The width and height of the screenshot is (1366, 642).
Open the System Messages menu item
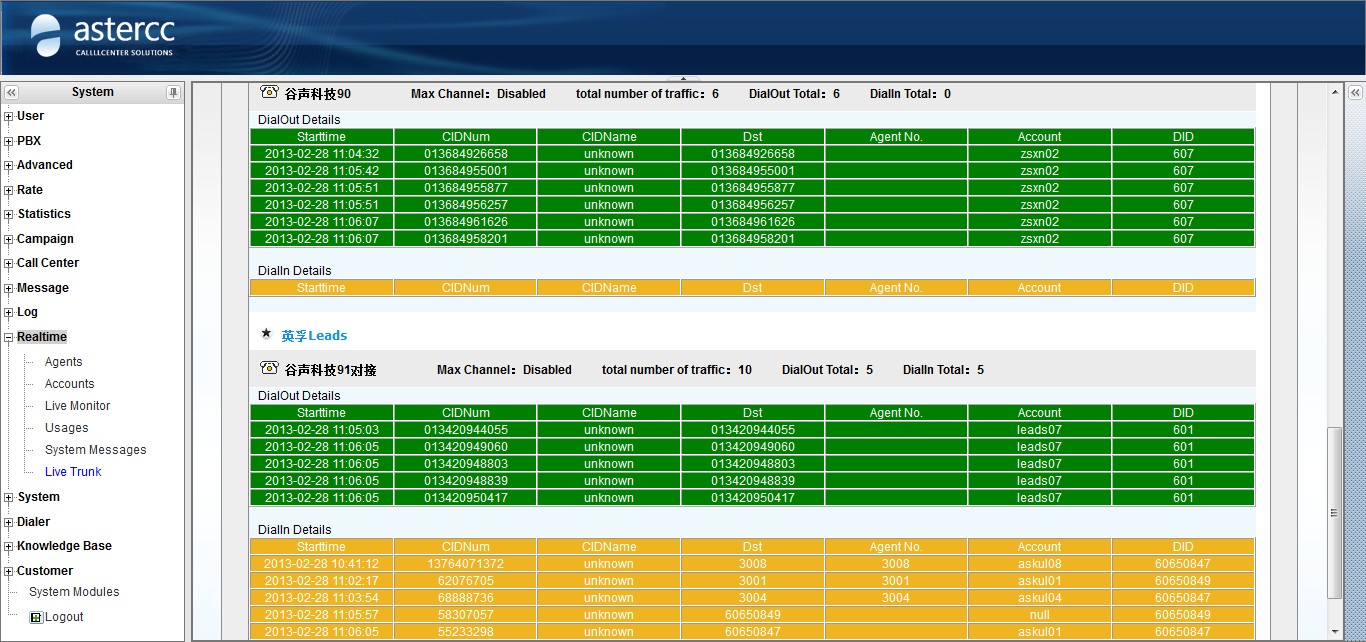95,450
